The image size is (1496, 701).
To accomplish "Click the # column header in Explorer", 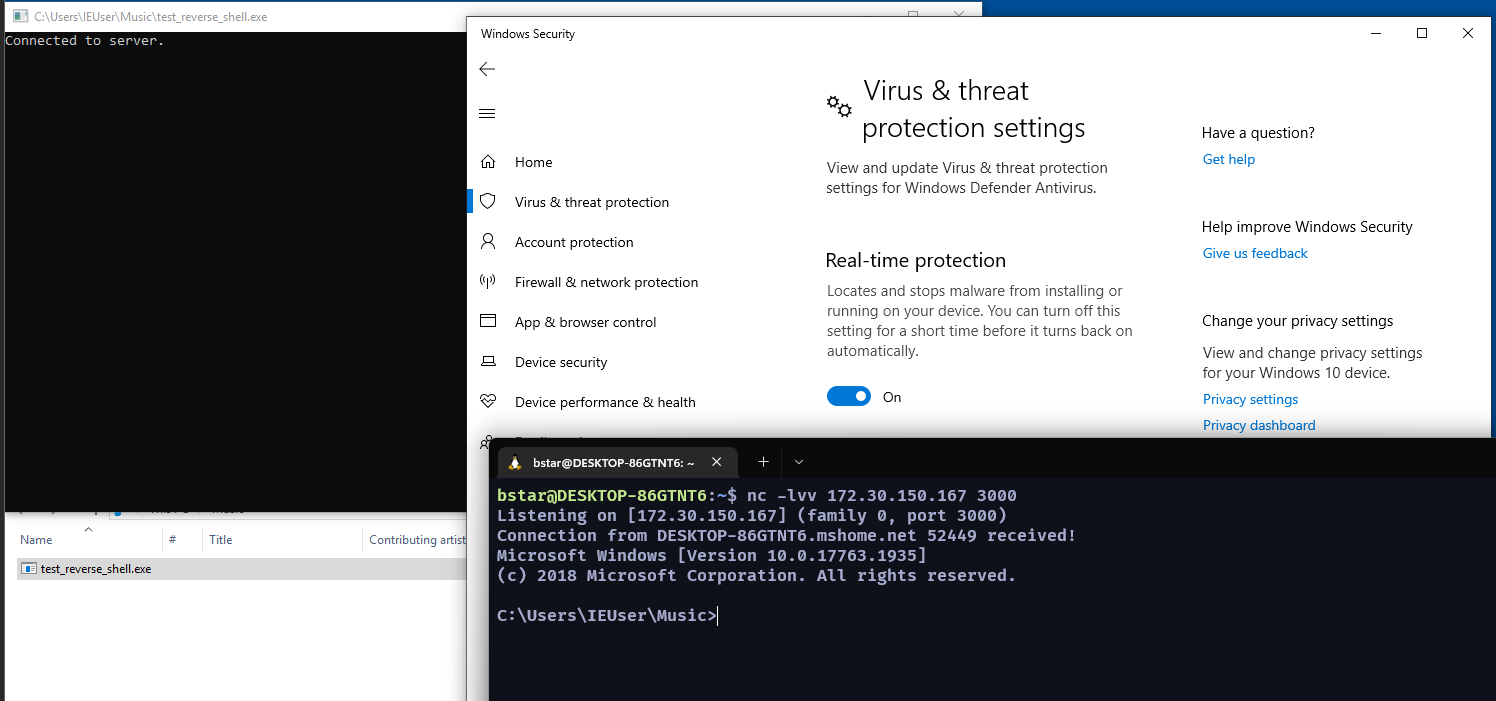I will click(x=173, y=539).
